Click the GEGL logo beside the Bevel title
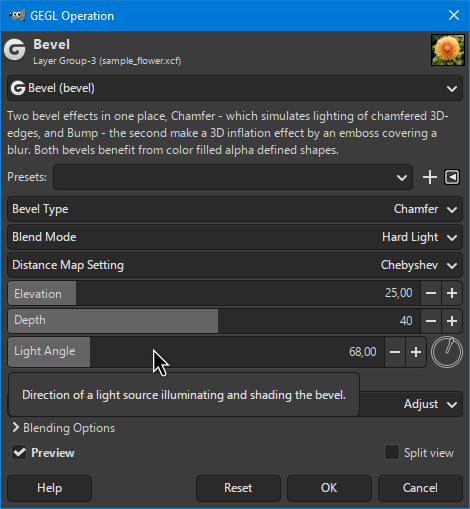Image resolution: width=470 pixels, height=509 pixels. (x=15, y=50)
